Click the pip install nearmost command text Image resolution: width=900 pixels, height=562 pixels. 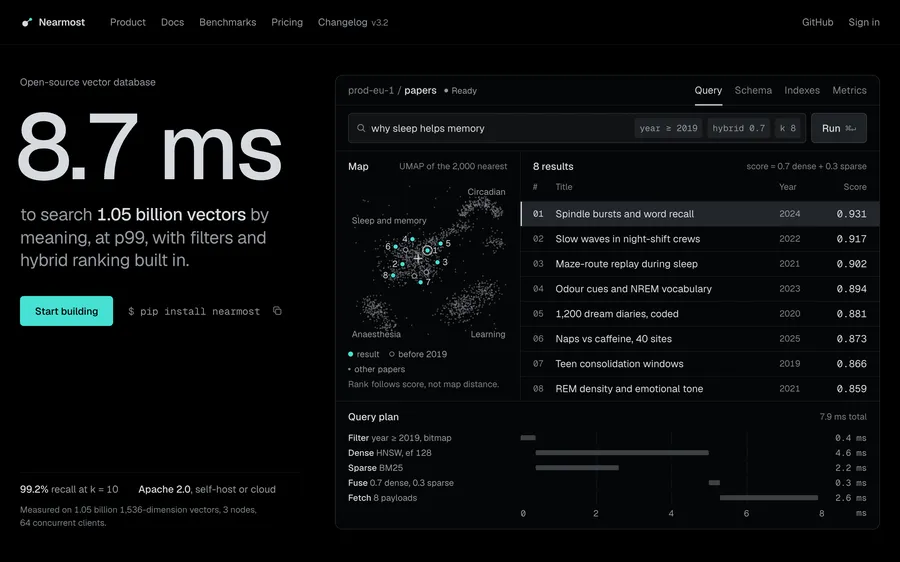click(x=194, y=311)
